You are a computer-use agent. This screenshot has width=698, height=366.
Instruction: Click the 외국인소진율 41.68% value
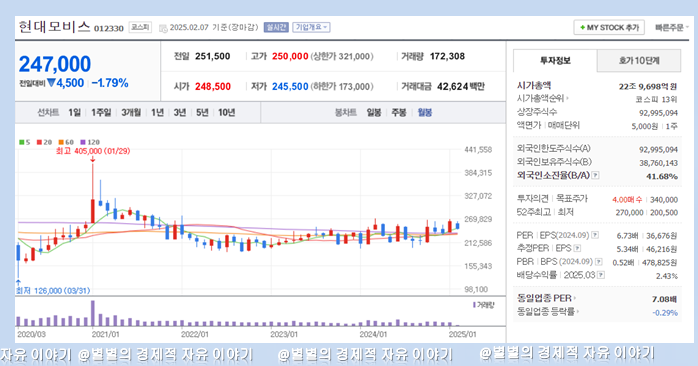(x=662, y=176)
